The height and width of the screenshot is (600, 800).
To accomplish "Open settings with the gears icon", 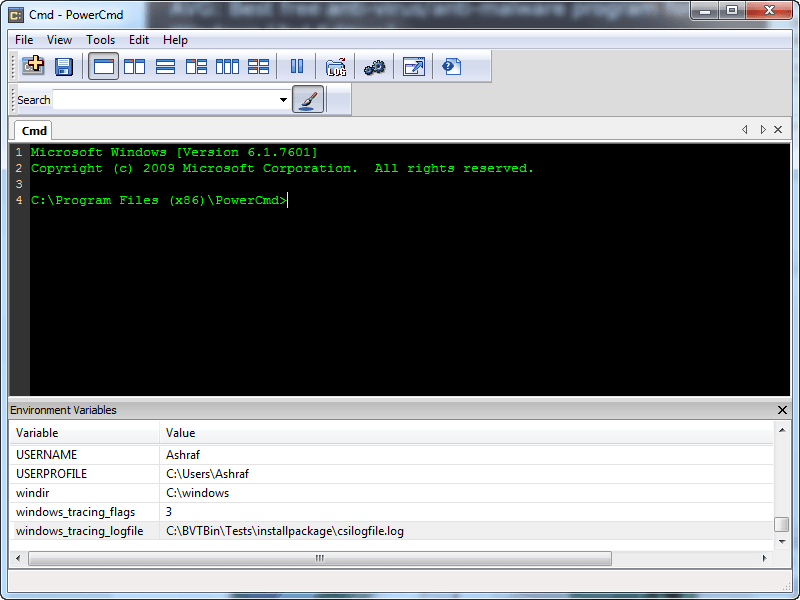I will pyautogui.click(x=374, y=67).
